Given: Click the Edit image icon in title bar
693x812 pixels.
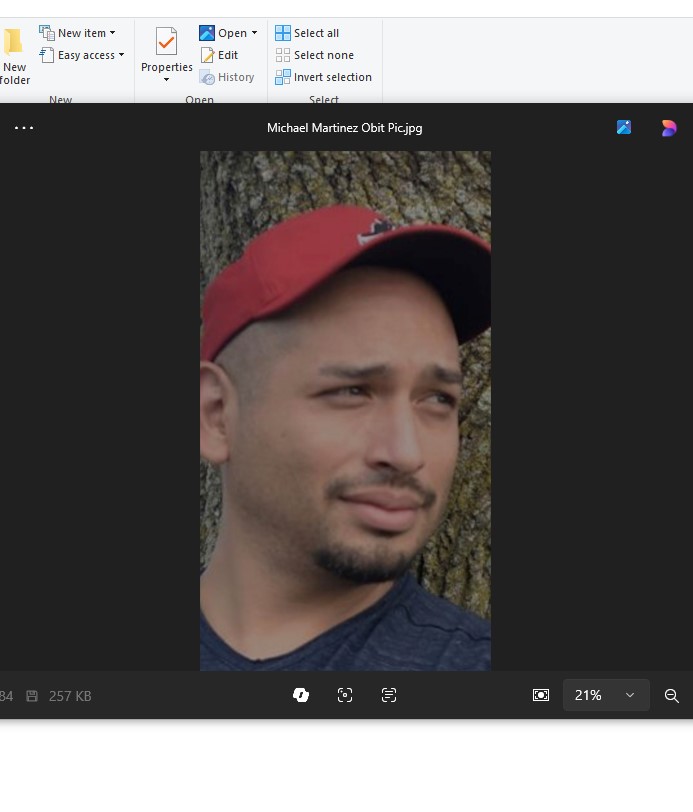Looking at the screenshot, I should click(x=624, y=128).
